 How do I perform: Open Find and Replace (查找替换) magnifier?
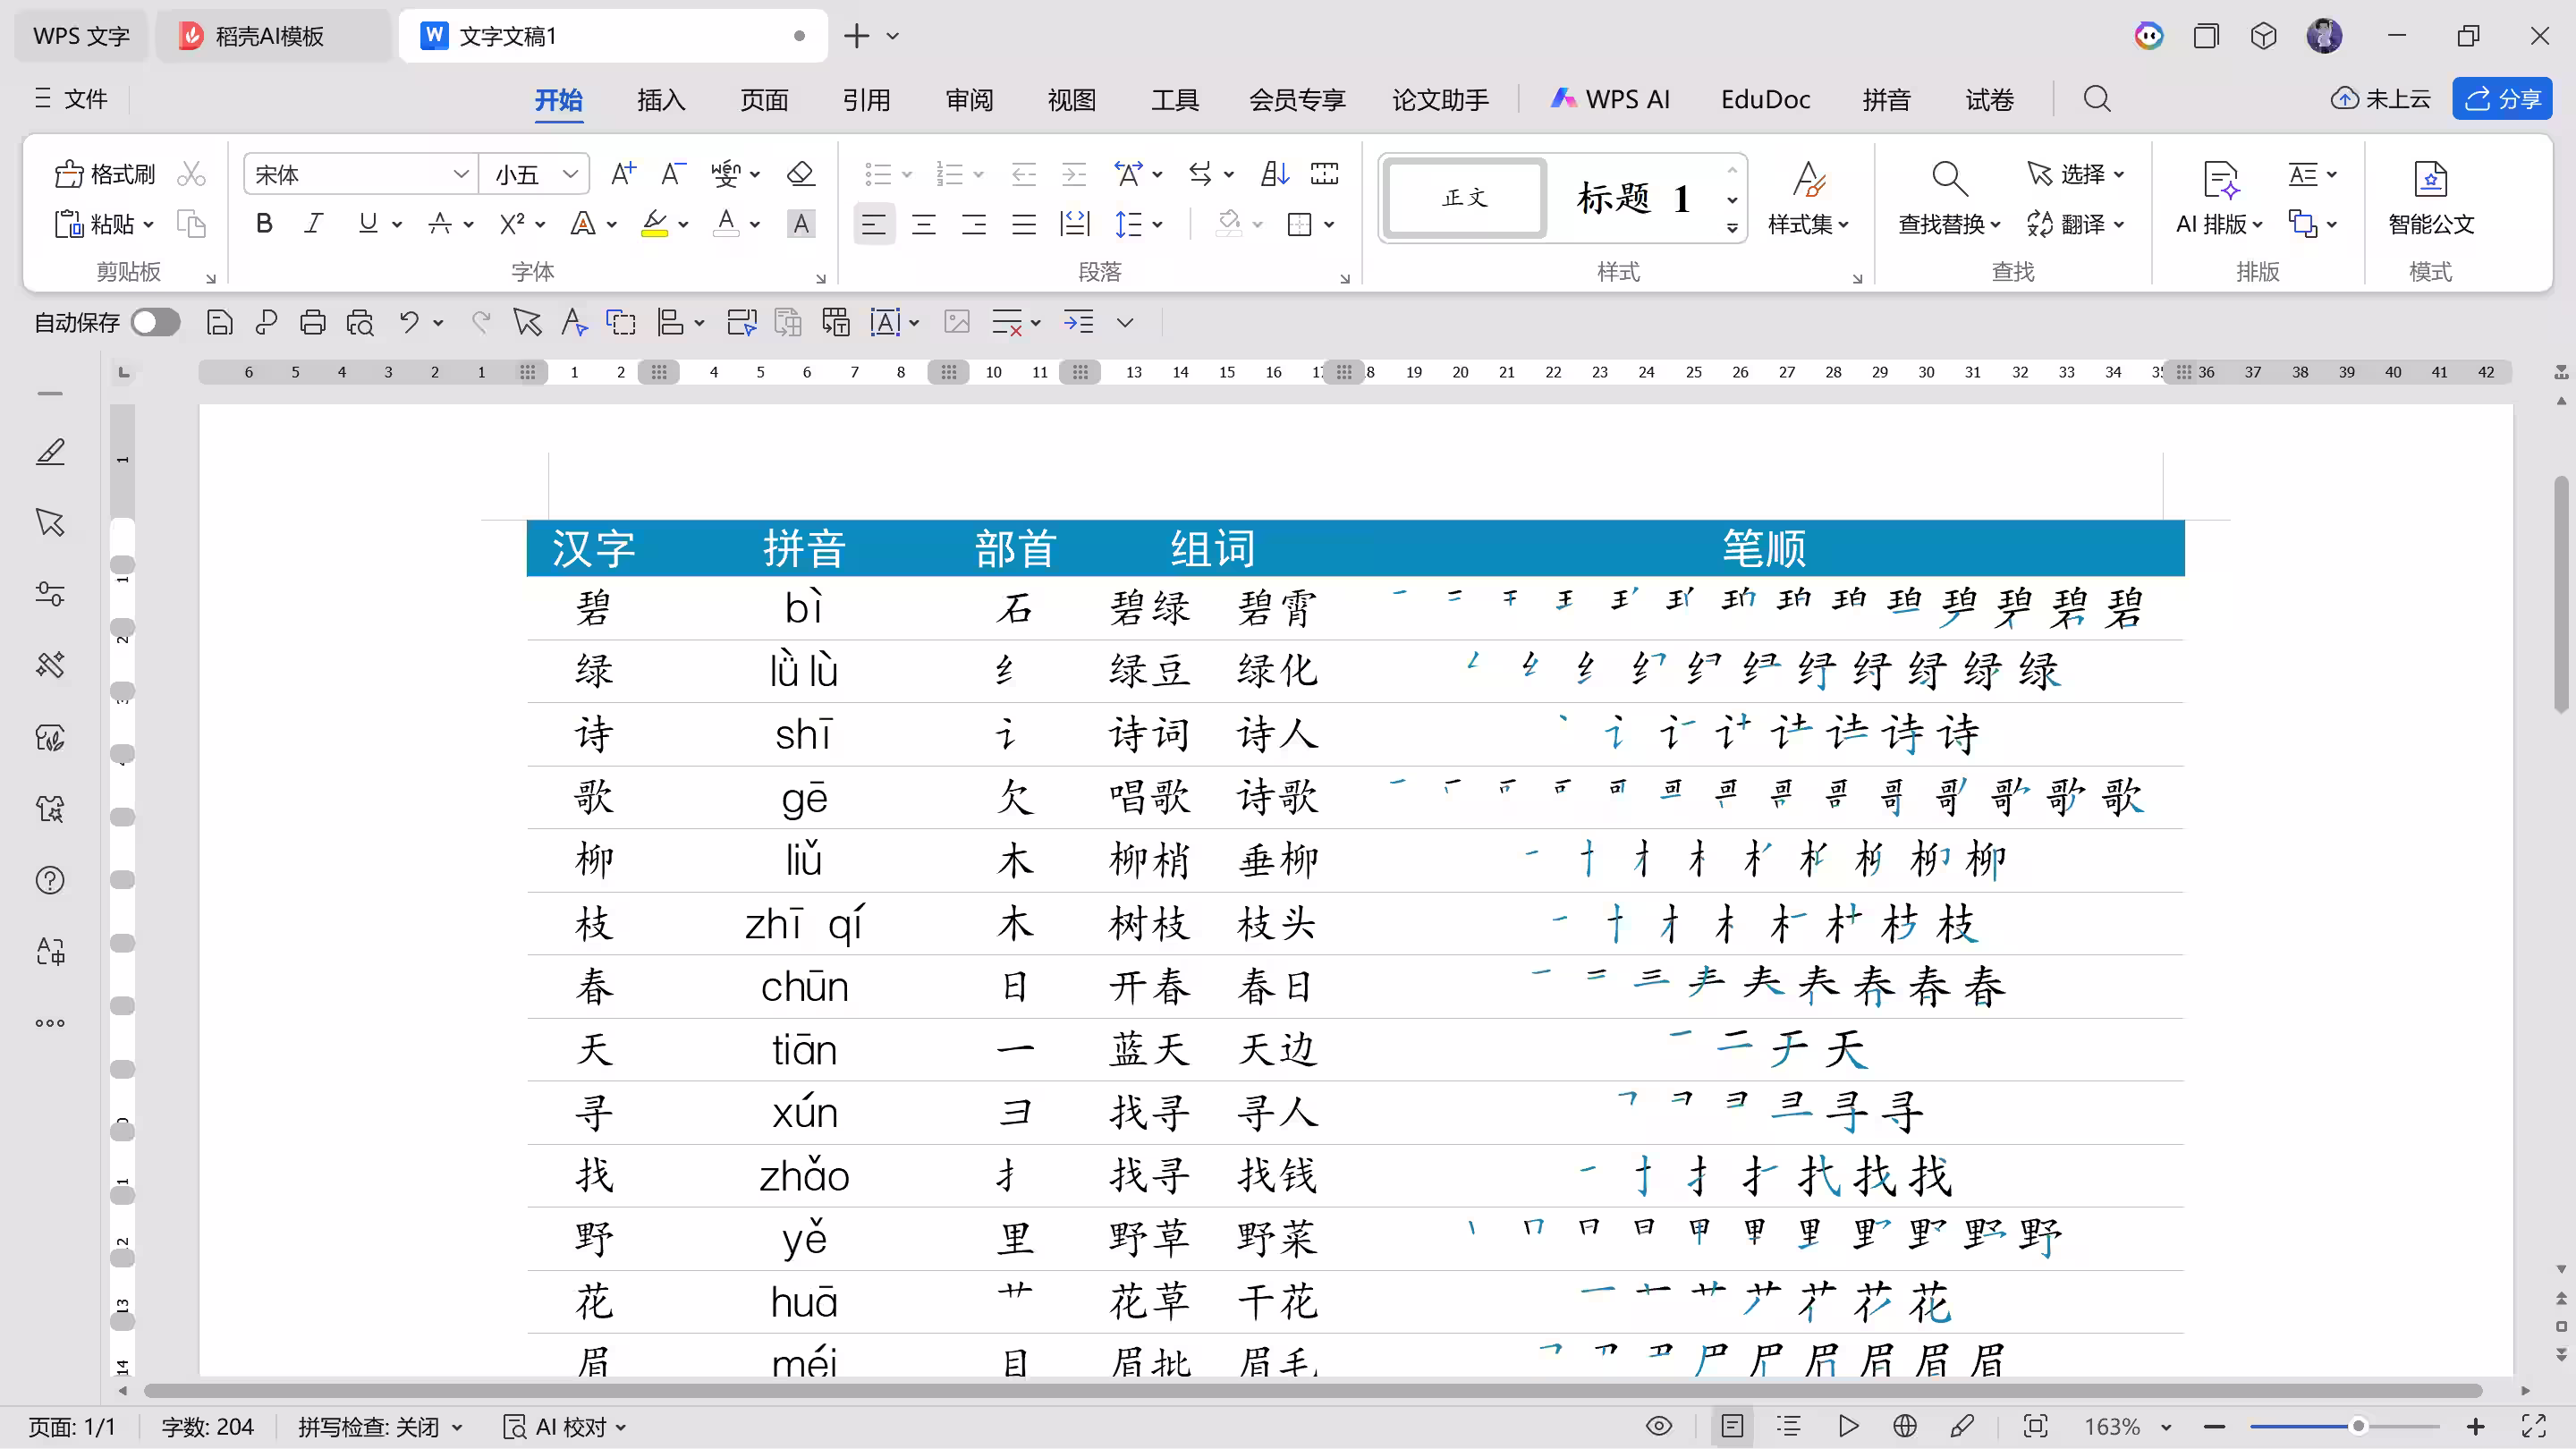click(x=1948, y=180)
